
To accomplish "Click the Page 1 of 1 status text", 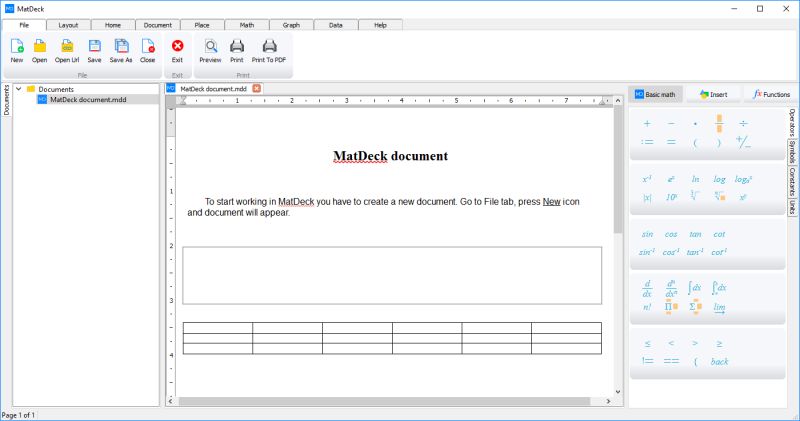I will [x=18, y=415].
